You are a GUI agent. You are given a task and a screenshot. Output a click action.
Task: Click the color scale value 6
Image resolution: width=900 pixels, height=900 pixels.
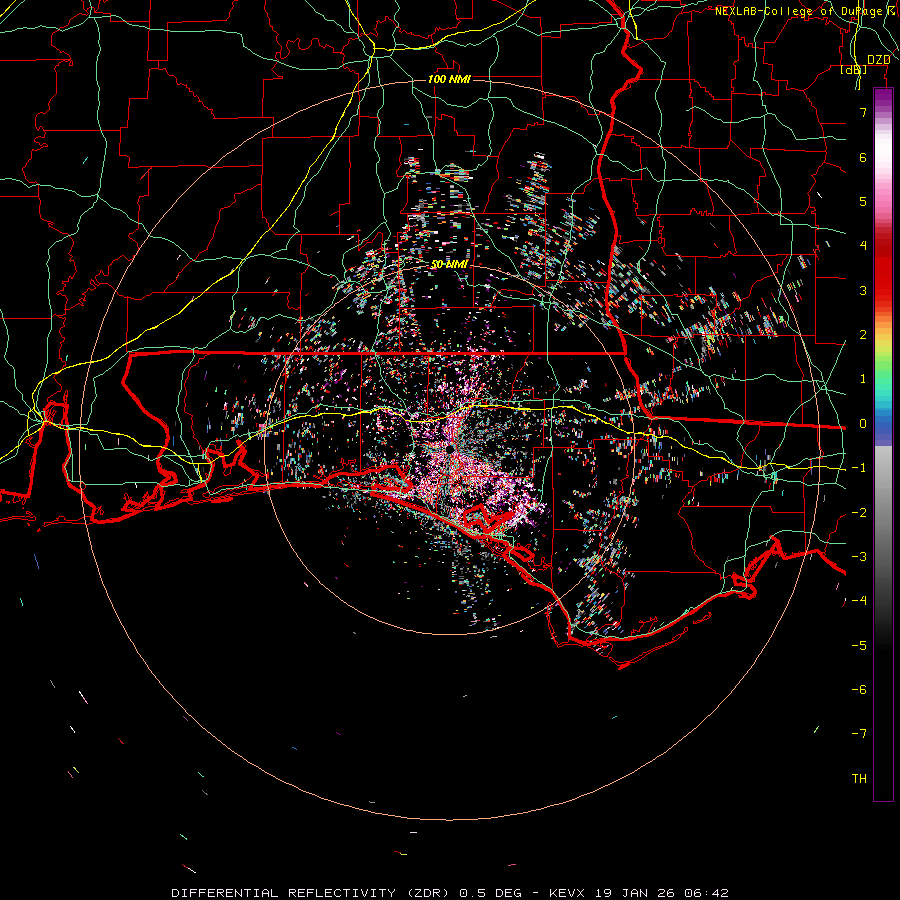coord(863,157)
